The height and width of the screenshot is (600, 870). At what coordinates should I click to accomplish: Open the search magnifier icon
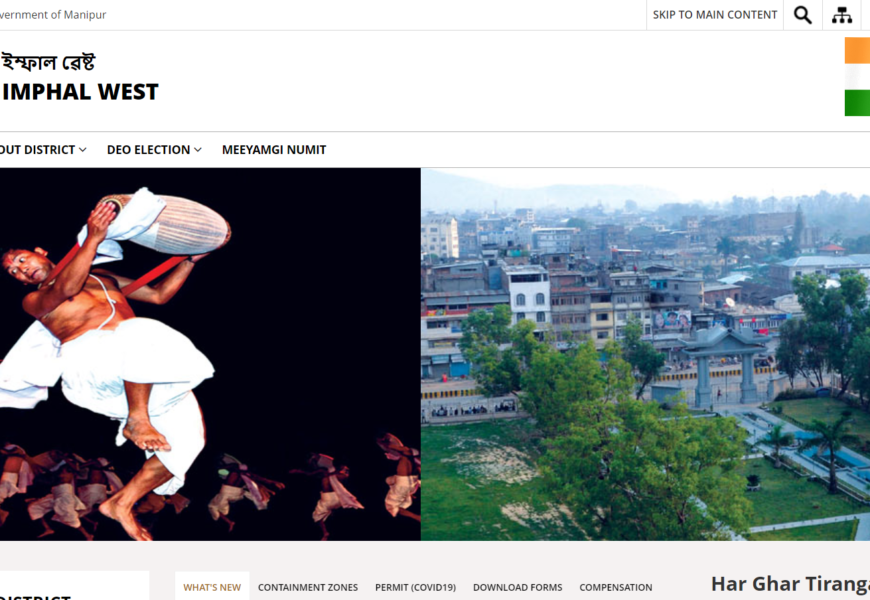(x=802, y=15)
